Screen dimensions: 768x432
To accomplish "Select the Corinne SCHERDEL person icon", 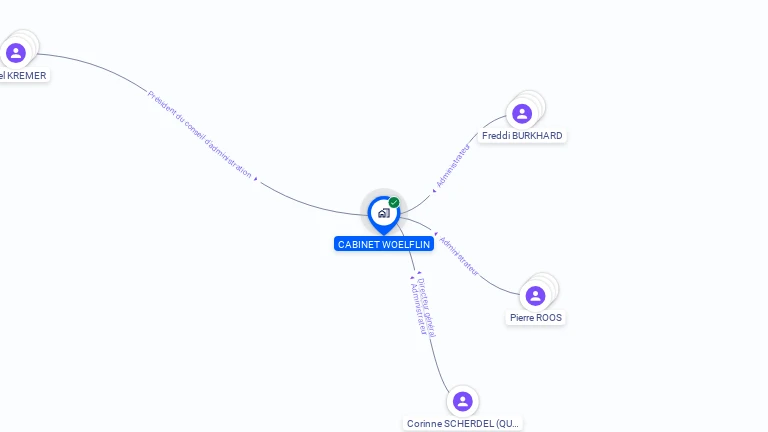I will click(x=462, y=402).
